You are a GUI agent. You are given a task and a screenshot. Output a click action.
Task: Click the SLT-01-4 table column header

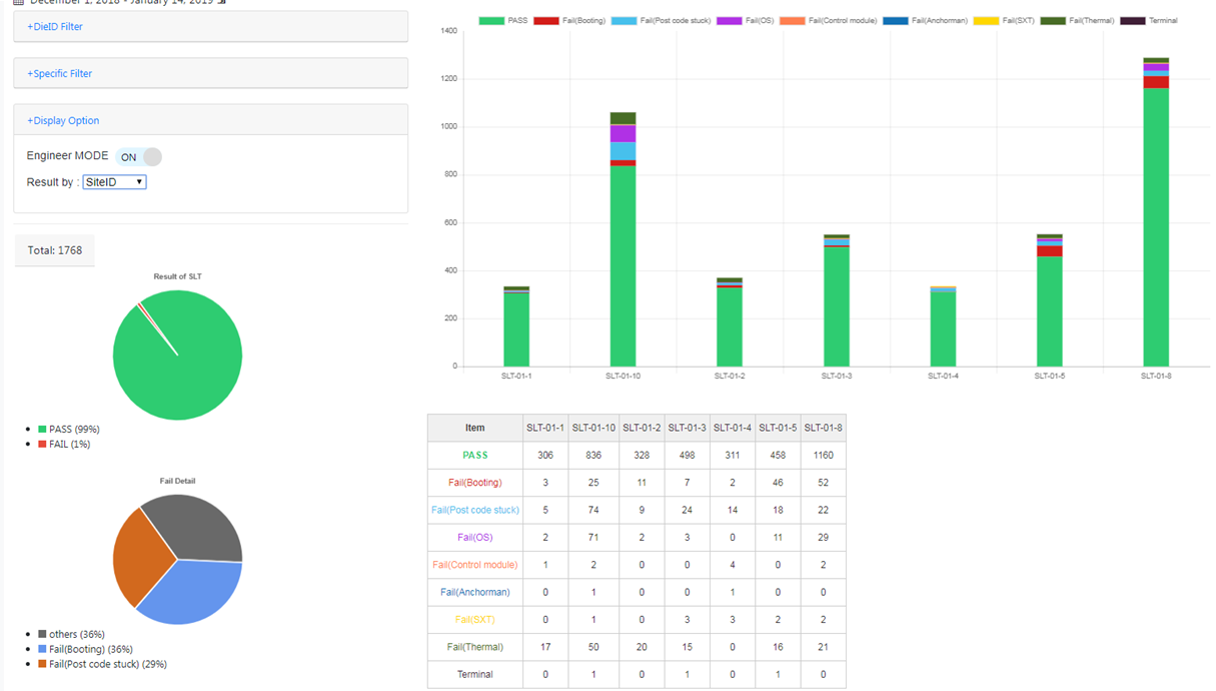(734, 428)
